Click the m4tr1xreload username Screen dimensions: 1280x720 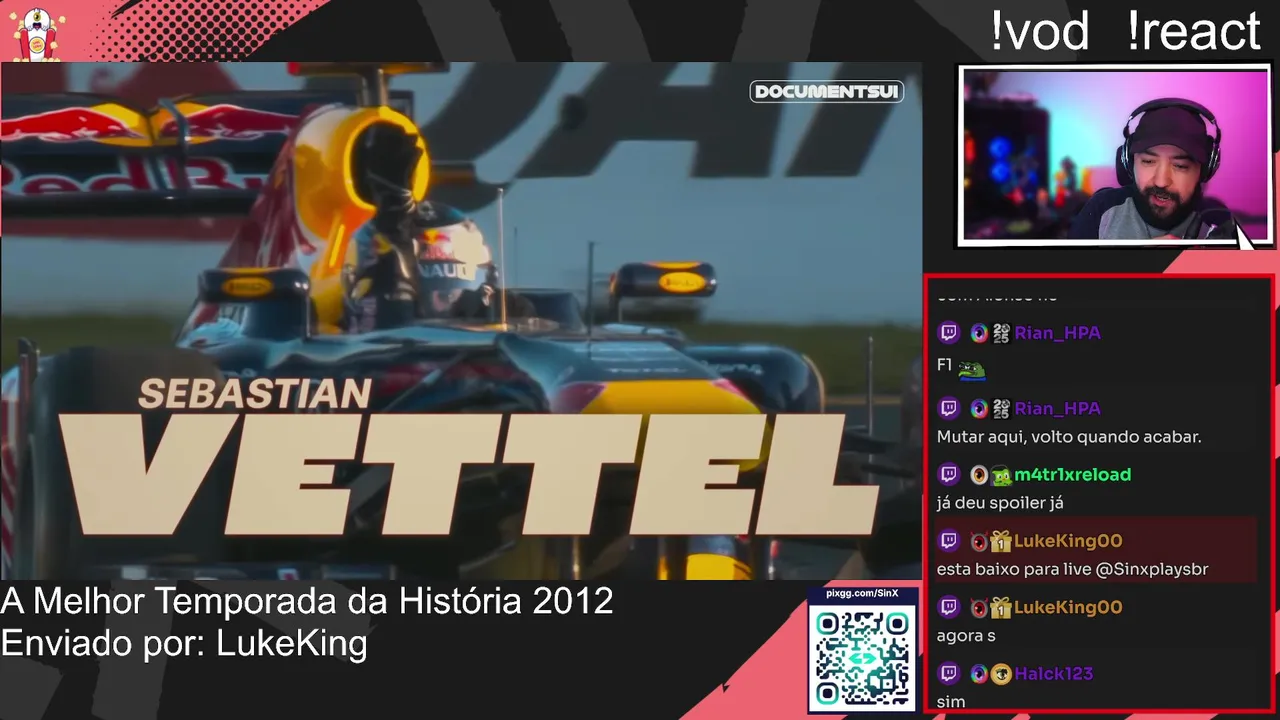pos(1072,475)
